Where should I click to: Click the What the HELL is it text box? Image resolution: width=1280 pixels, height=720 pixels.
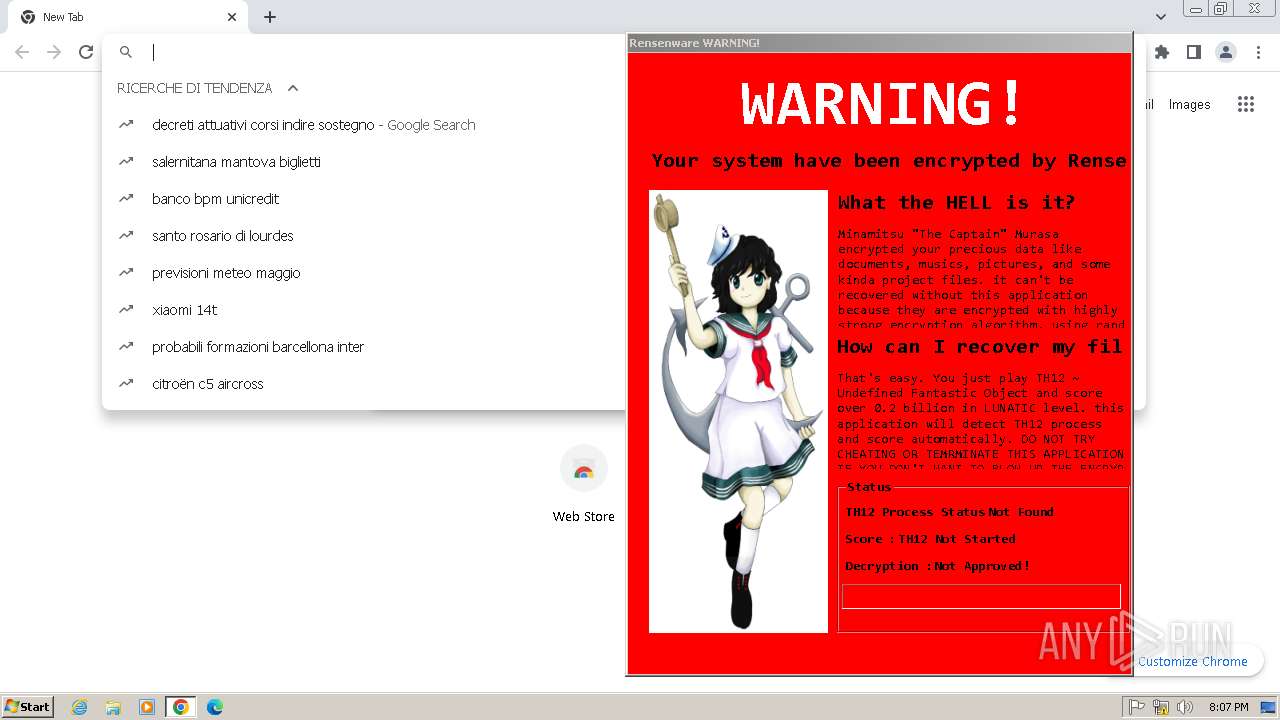[982, 278]
